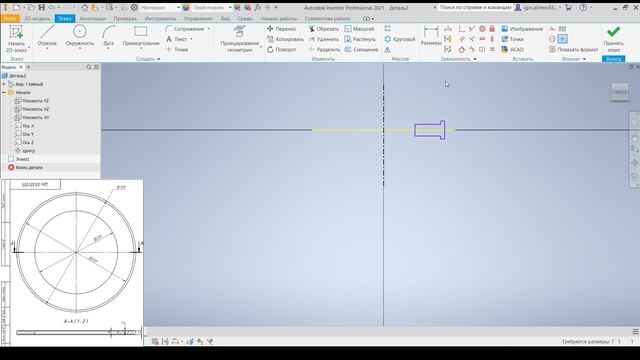This screenshot has height=360, width=640.
Task: Select the Сопряжение (Fillet) tool
Action: (185, 29)
